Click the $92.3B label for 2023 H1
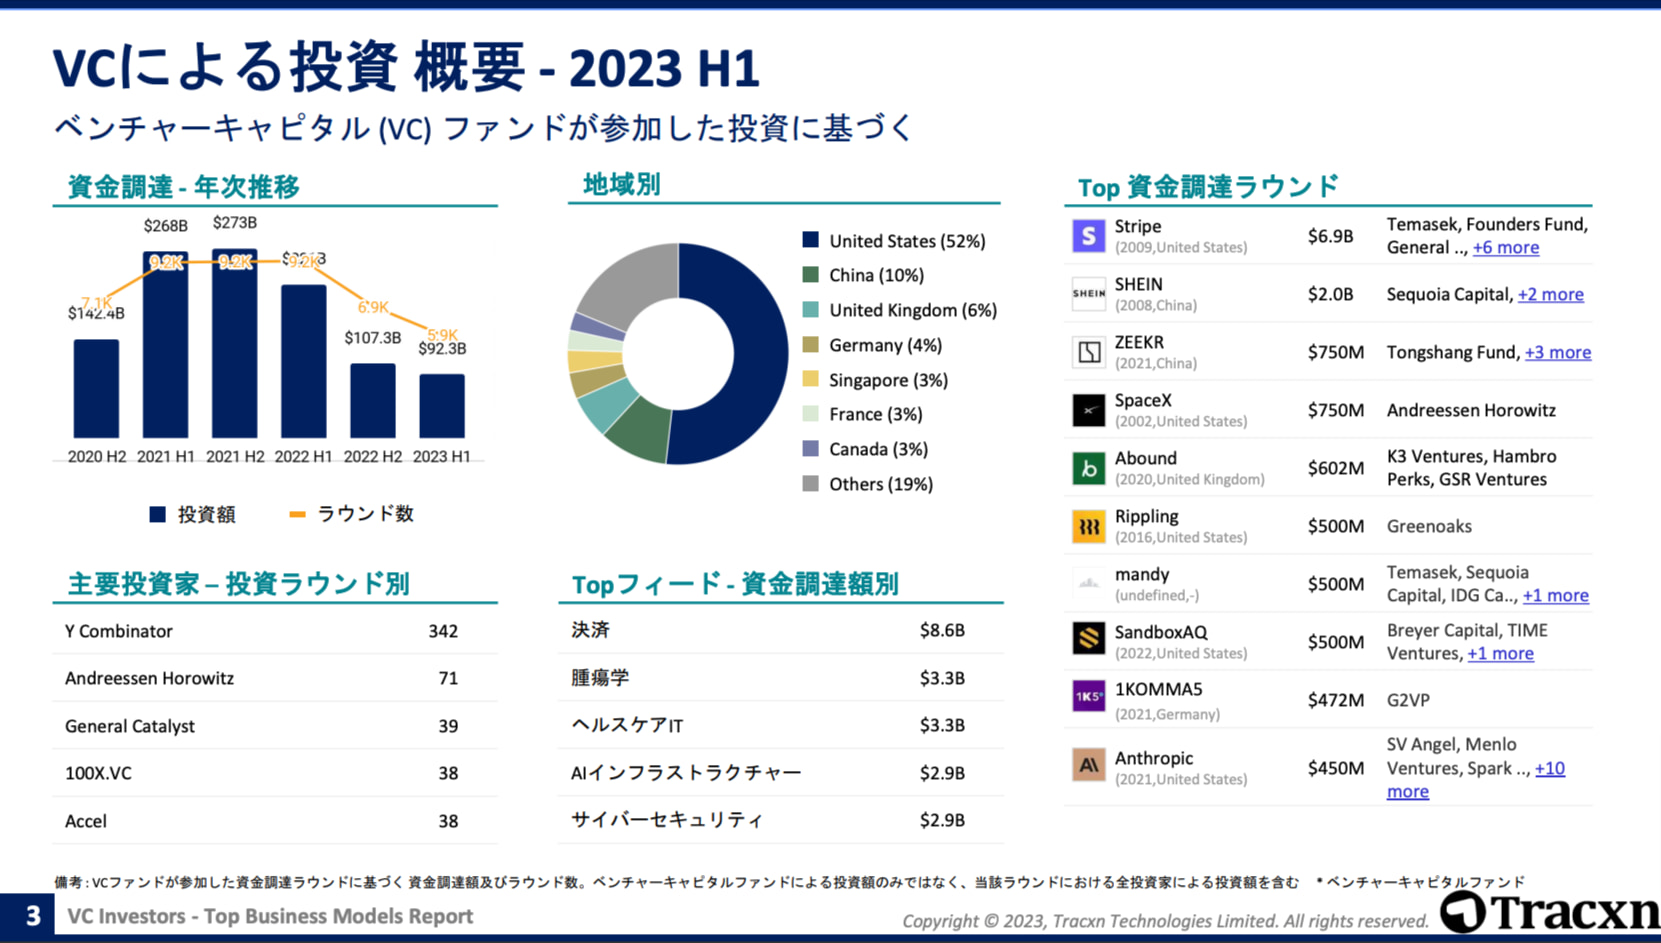 [442, 349]
